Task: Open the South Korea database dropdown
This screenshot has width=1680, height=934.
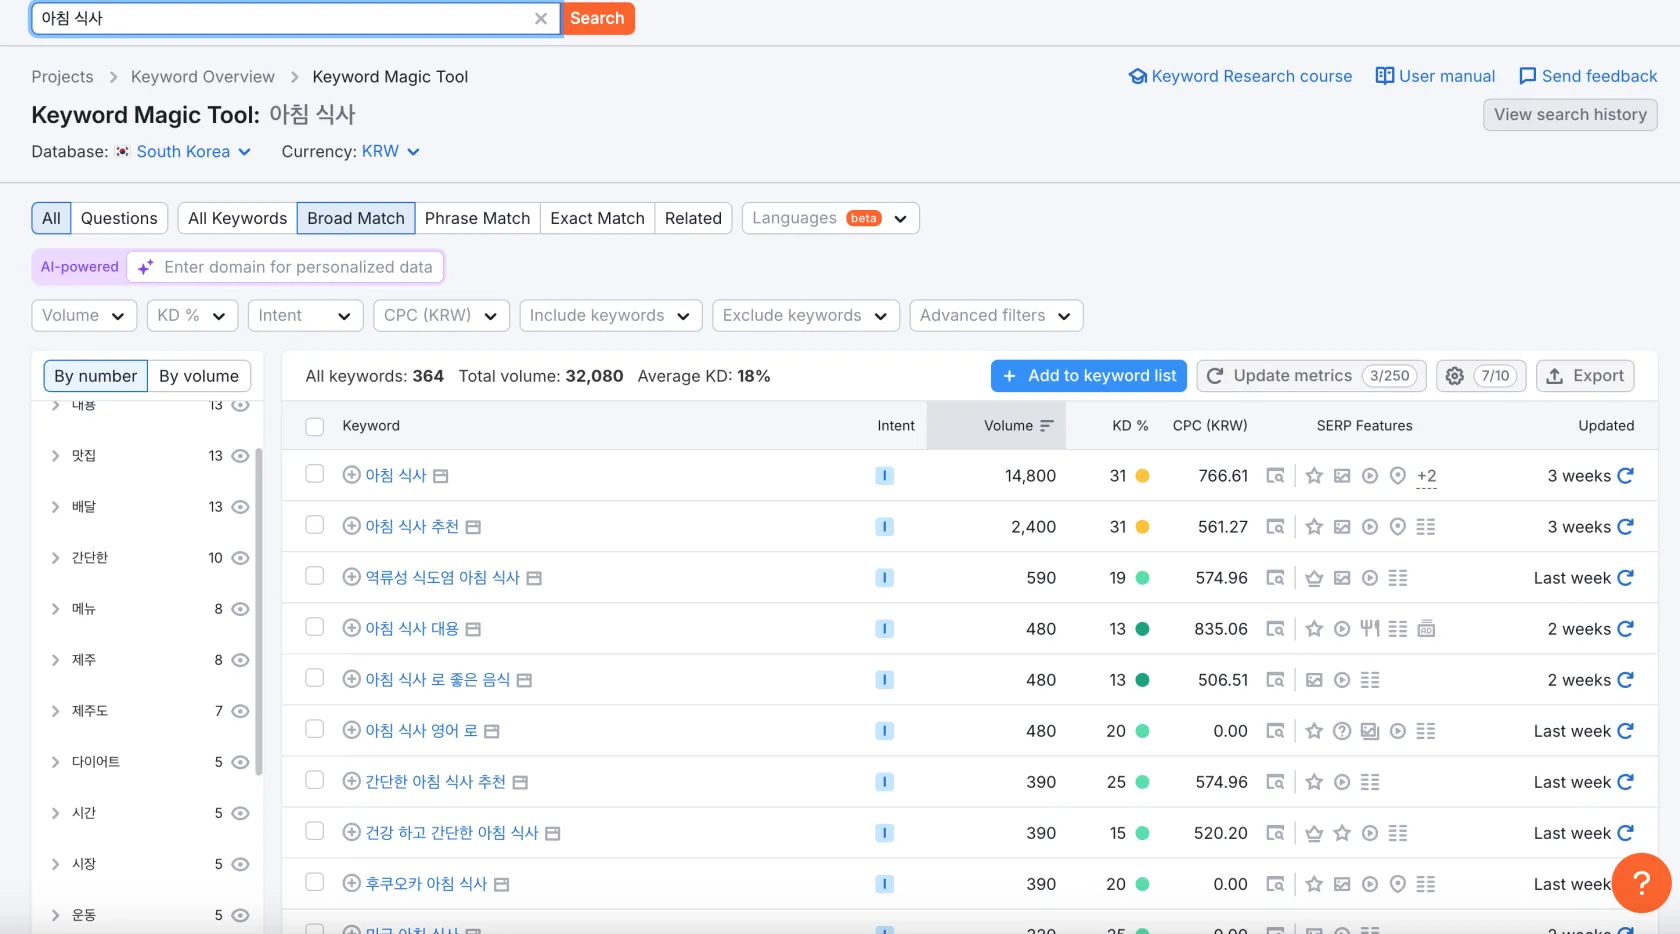Action: (x=185, y=152)
